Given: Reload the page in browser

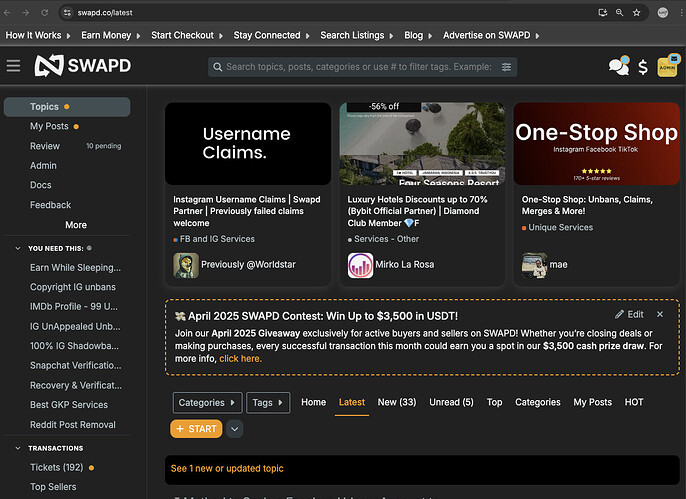Looking at the screenshot, I should 45,13.
